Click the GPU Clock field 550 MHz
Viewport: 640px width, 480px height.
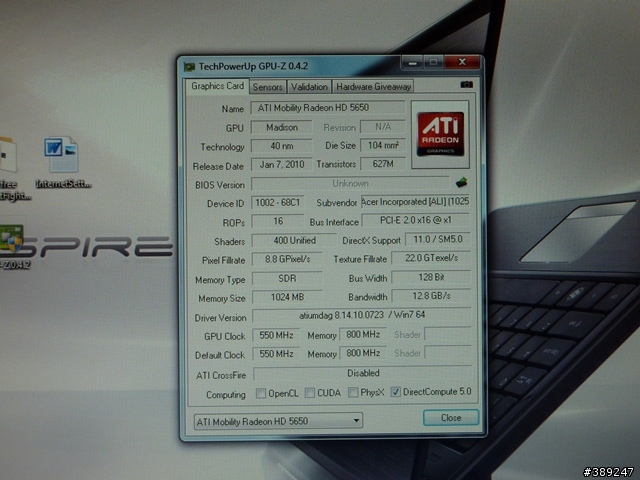pos(276,335)
